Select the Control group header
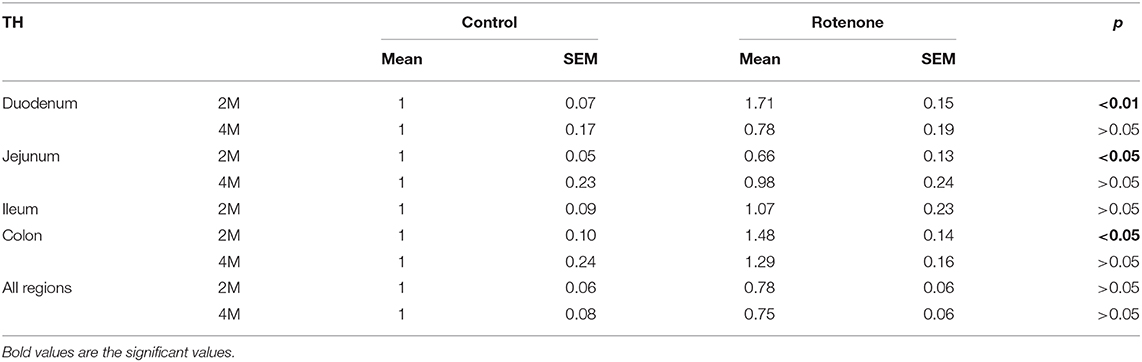The image size is (1142, 362). (x=489, y=23)
